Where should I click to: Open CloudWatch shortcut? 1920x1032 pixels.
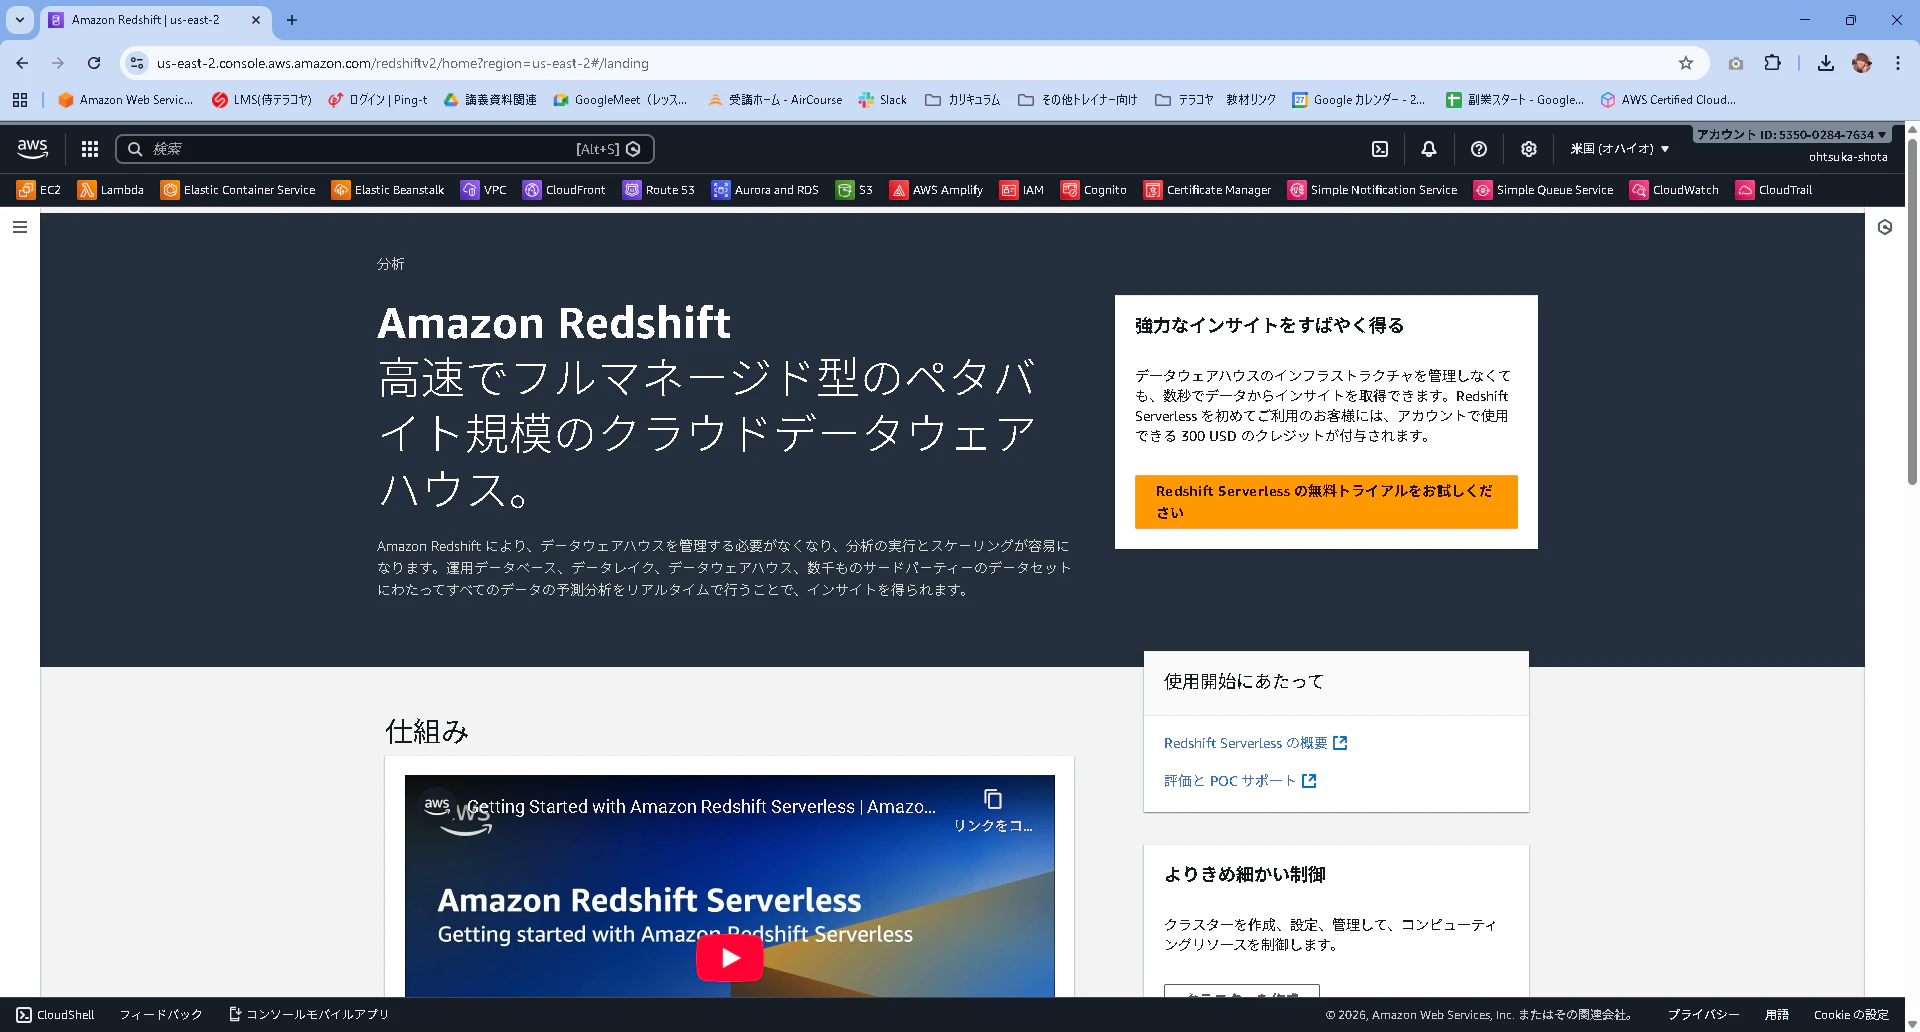1675,190
